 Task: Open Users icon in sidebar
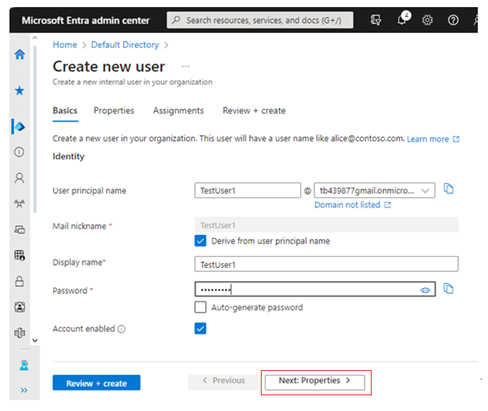click(x=19, y=178)
